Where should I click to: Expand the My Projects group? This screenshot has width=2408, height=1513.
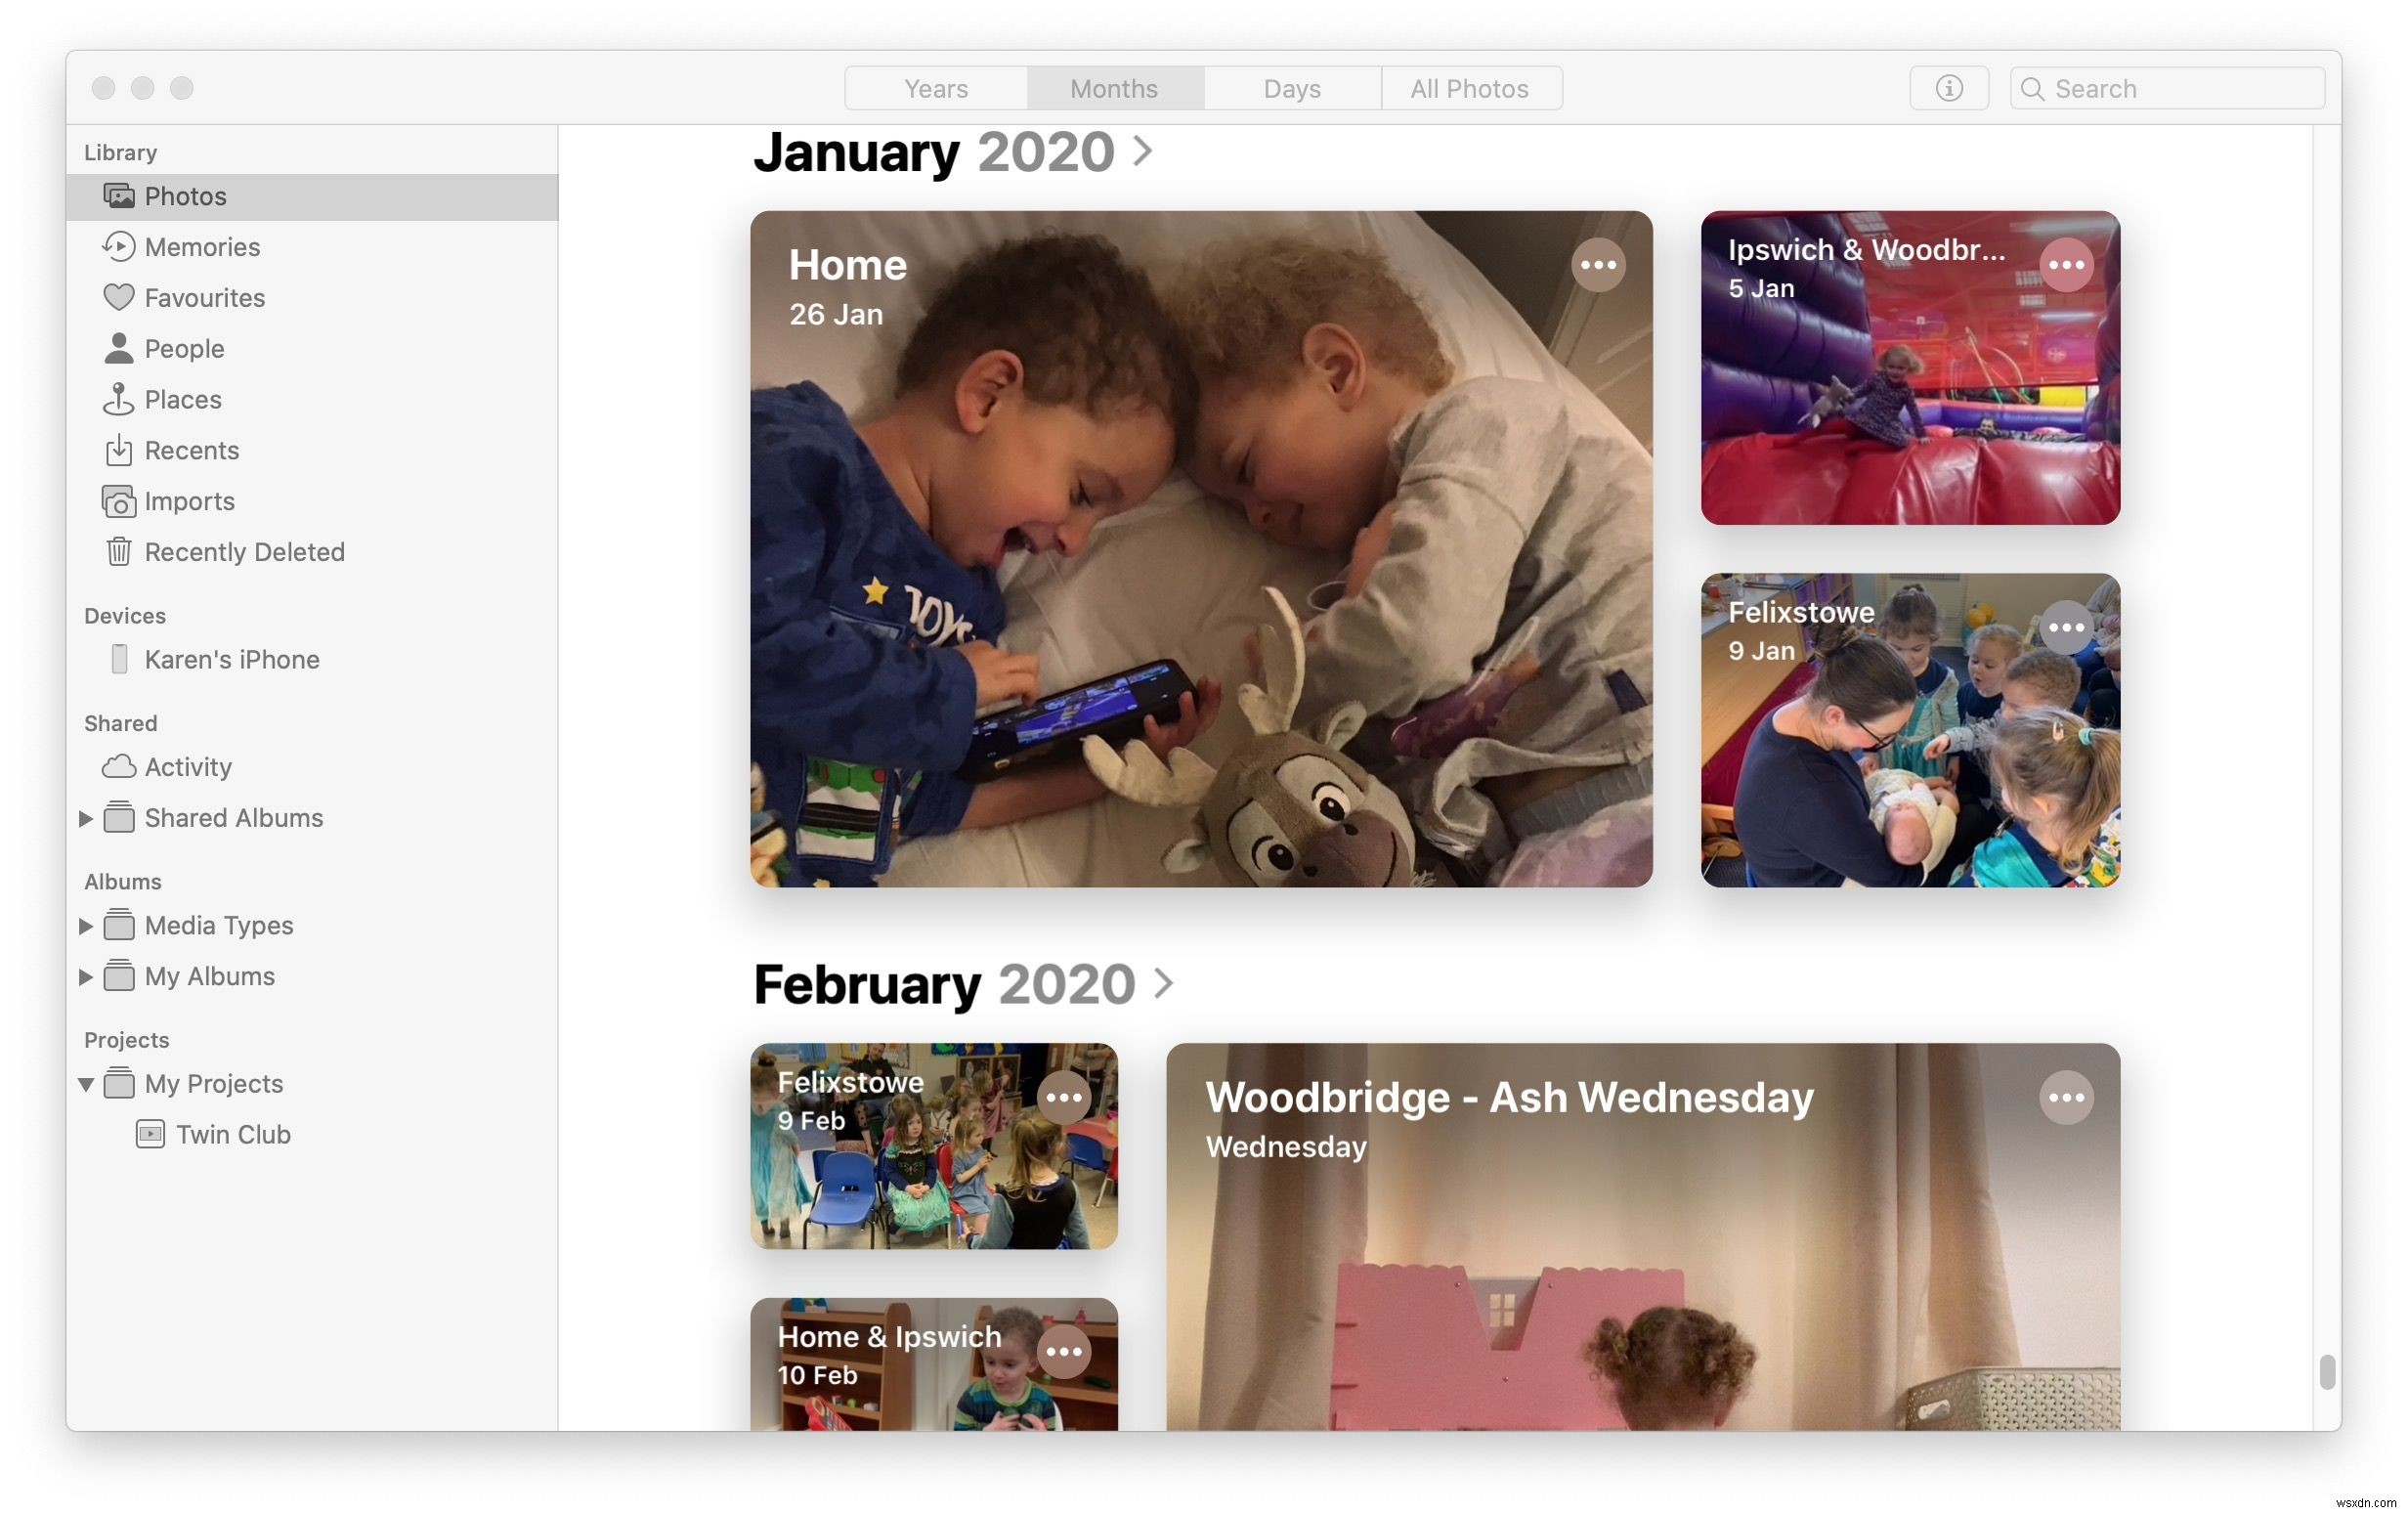pyautogui.click(x=82, y=1084)
